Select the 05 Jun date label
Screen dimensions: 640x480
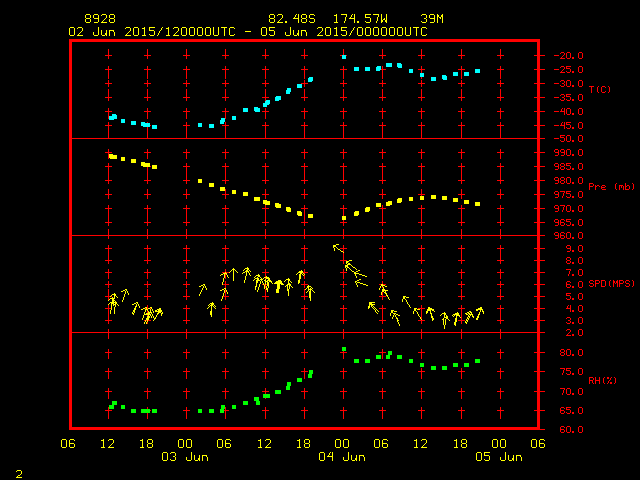click(498, 457)
